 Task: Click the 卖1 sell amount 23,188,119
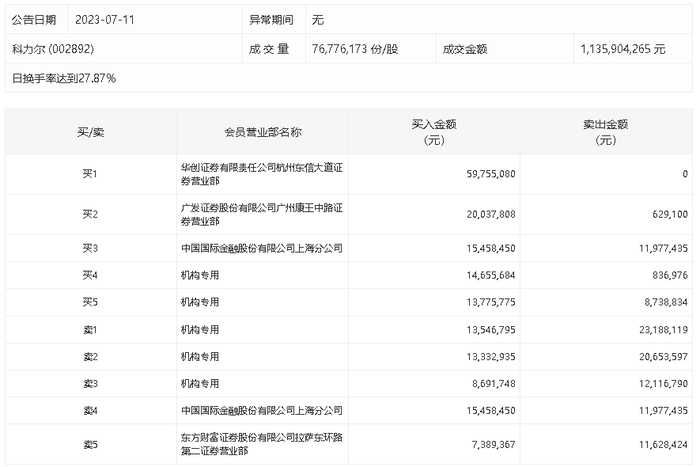pyautogui.click(x=663, y=330)
